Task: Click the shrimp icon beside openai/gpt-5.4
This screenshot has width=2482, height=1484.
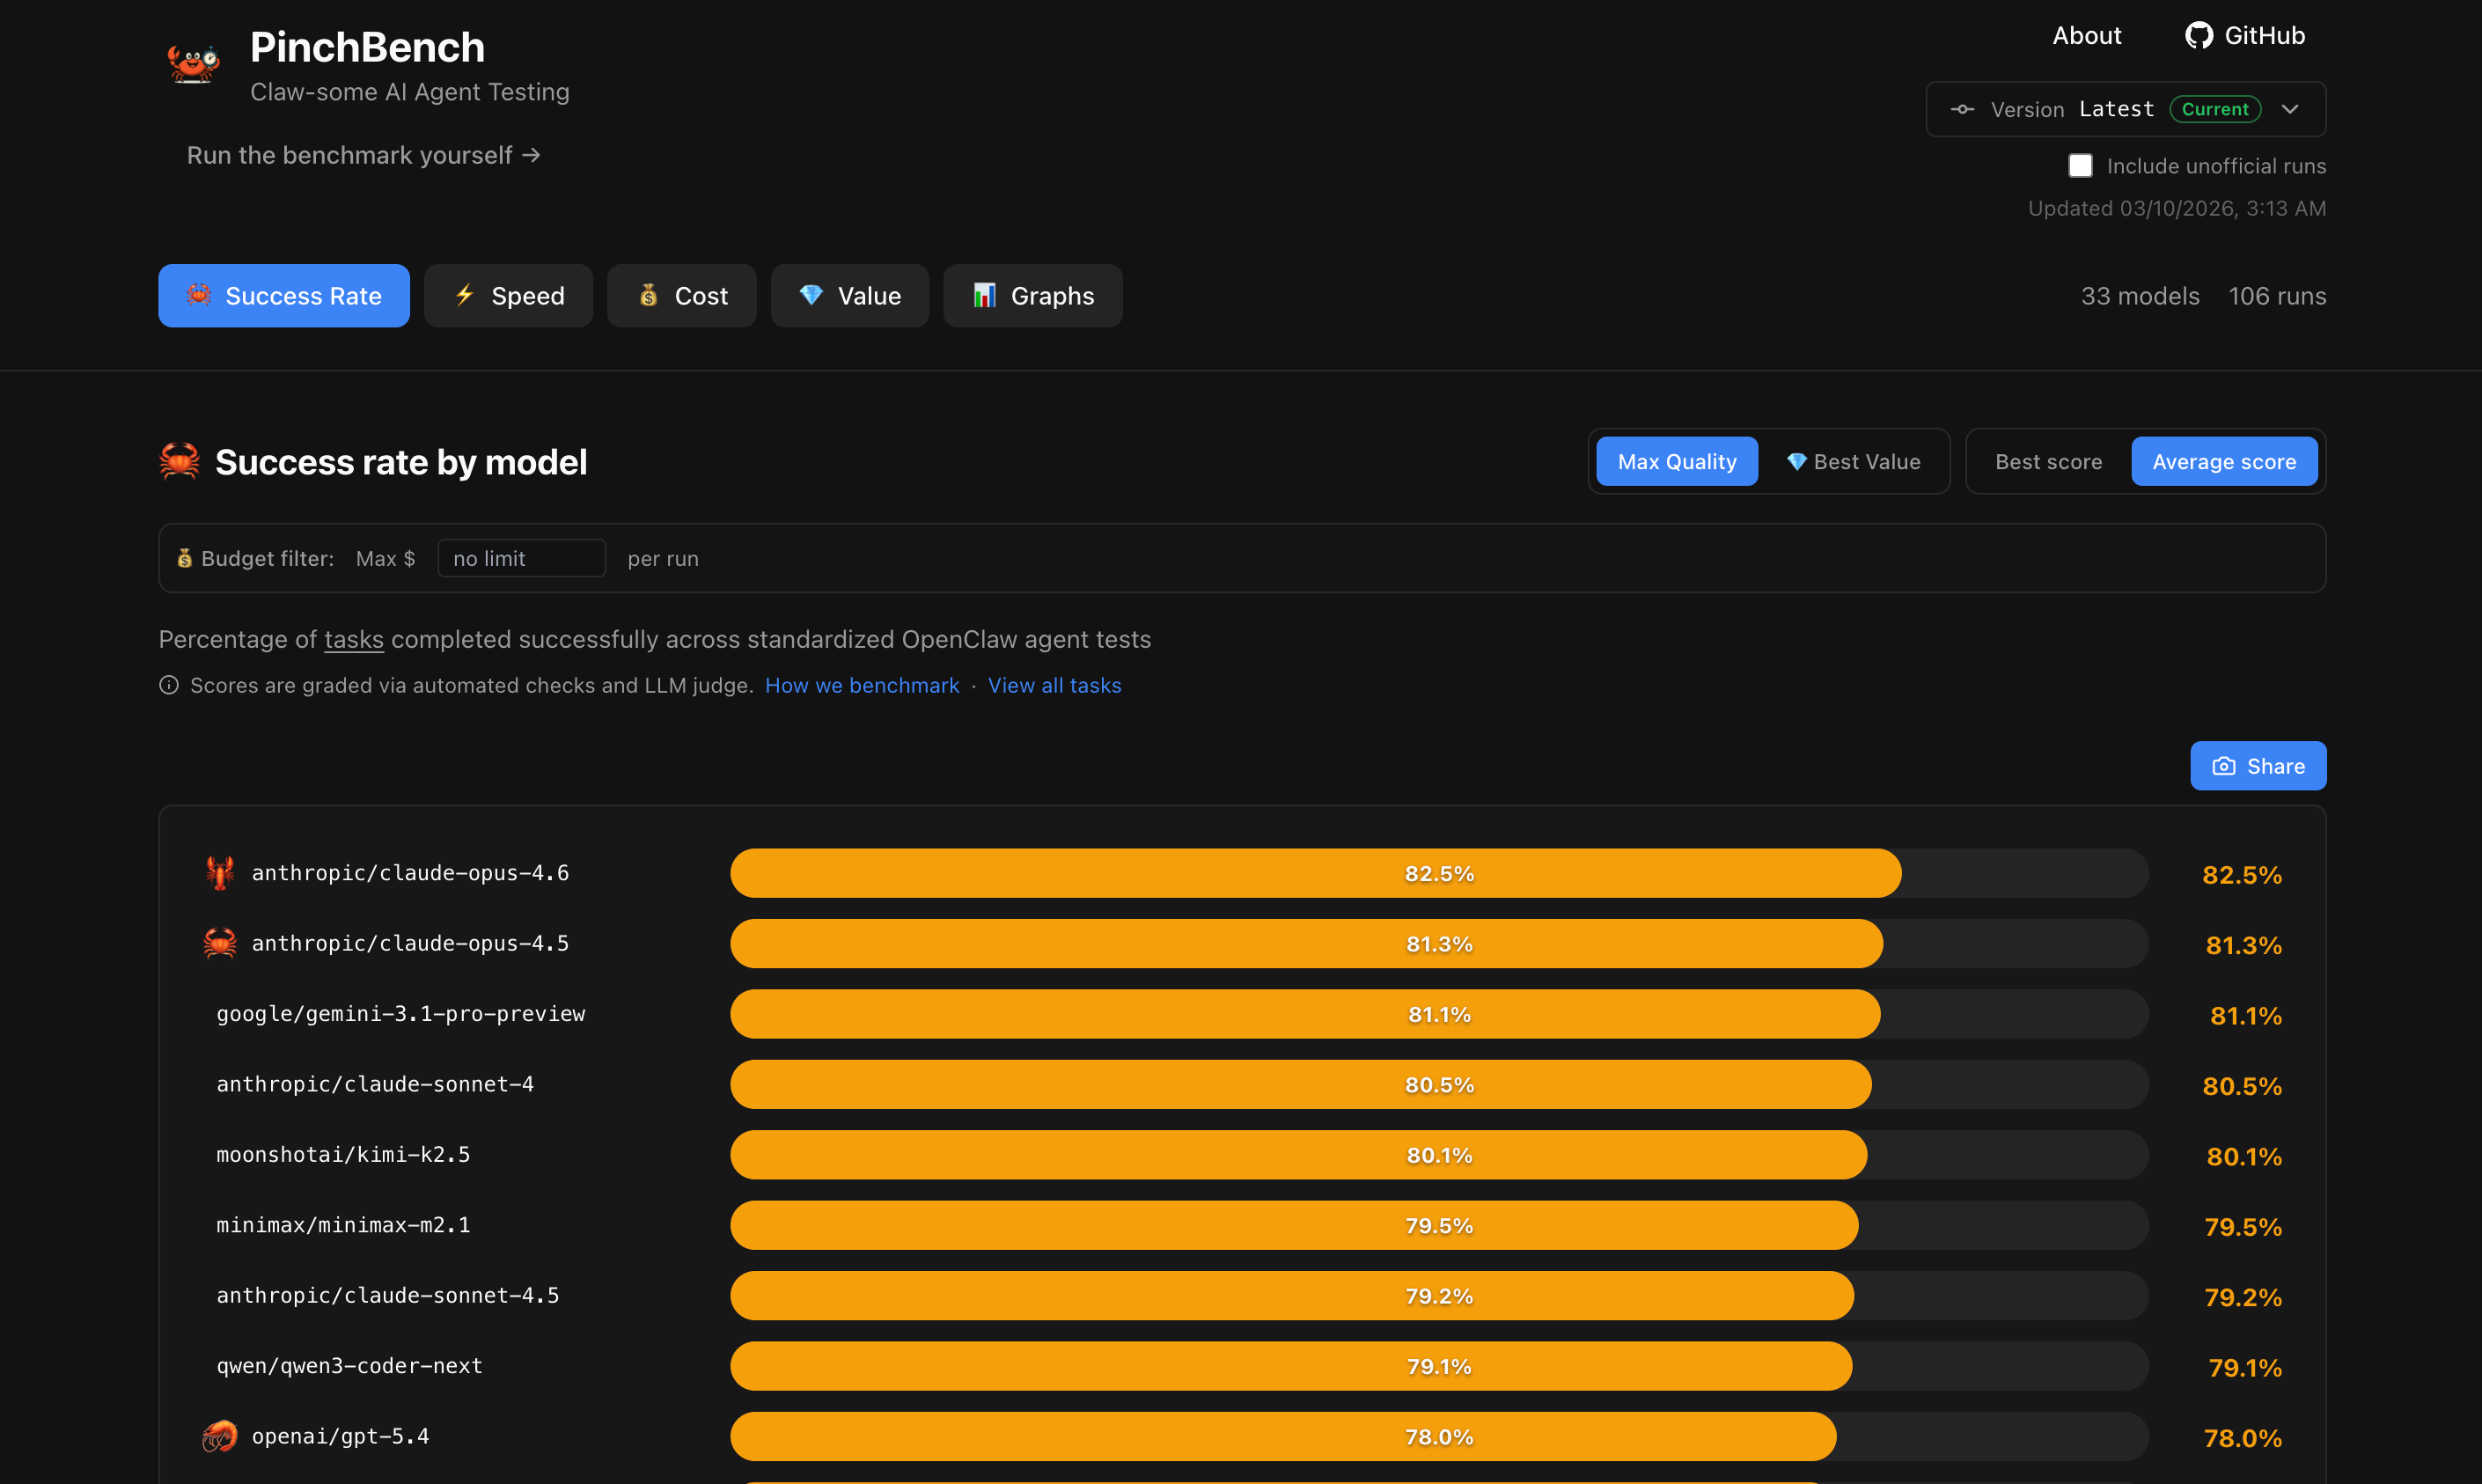Action: [219, 1436]
